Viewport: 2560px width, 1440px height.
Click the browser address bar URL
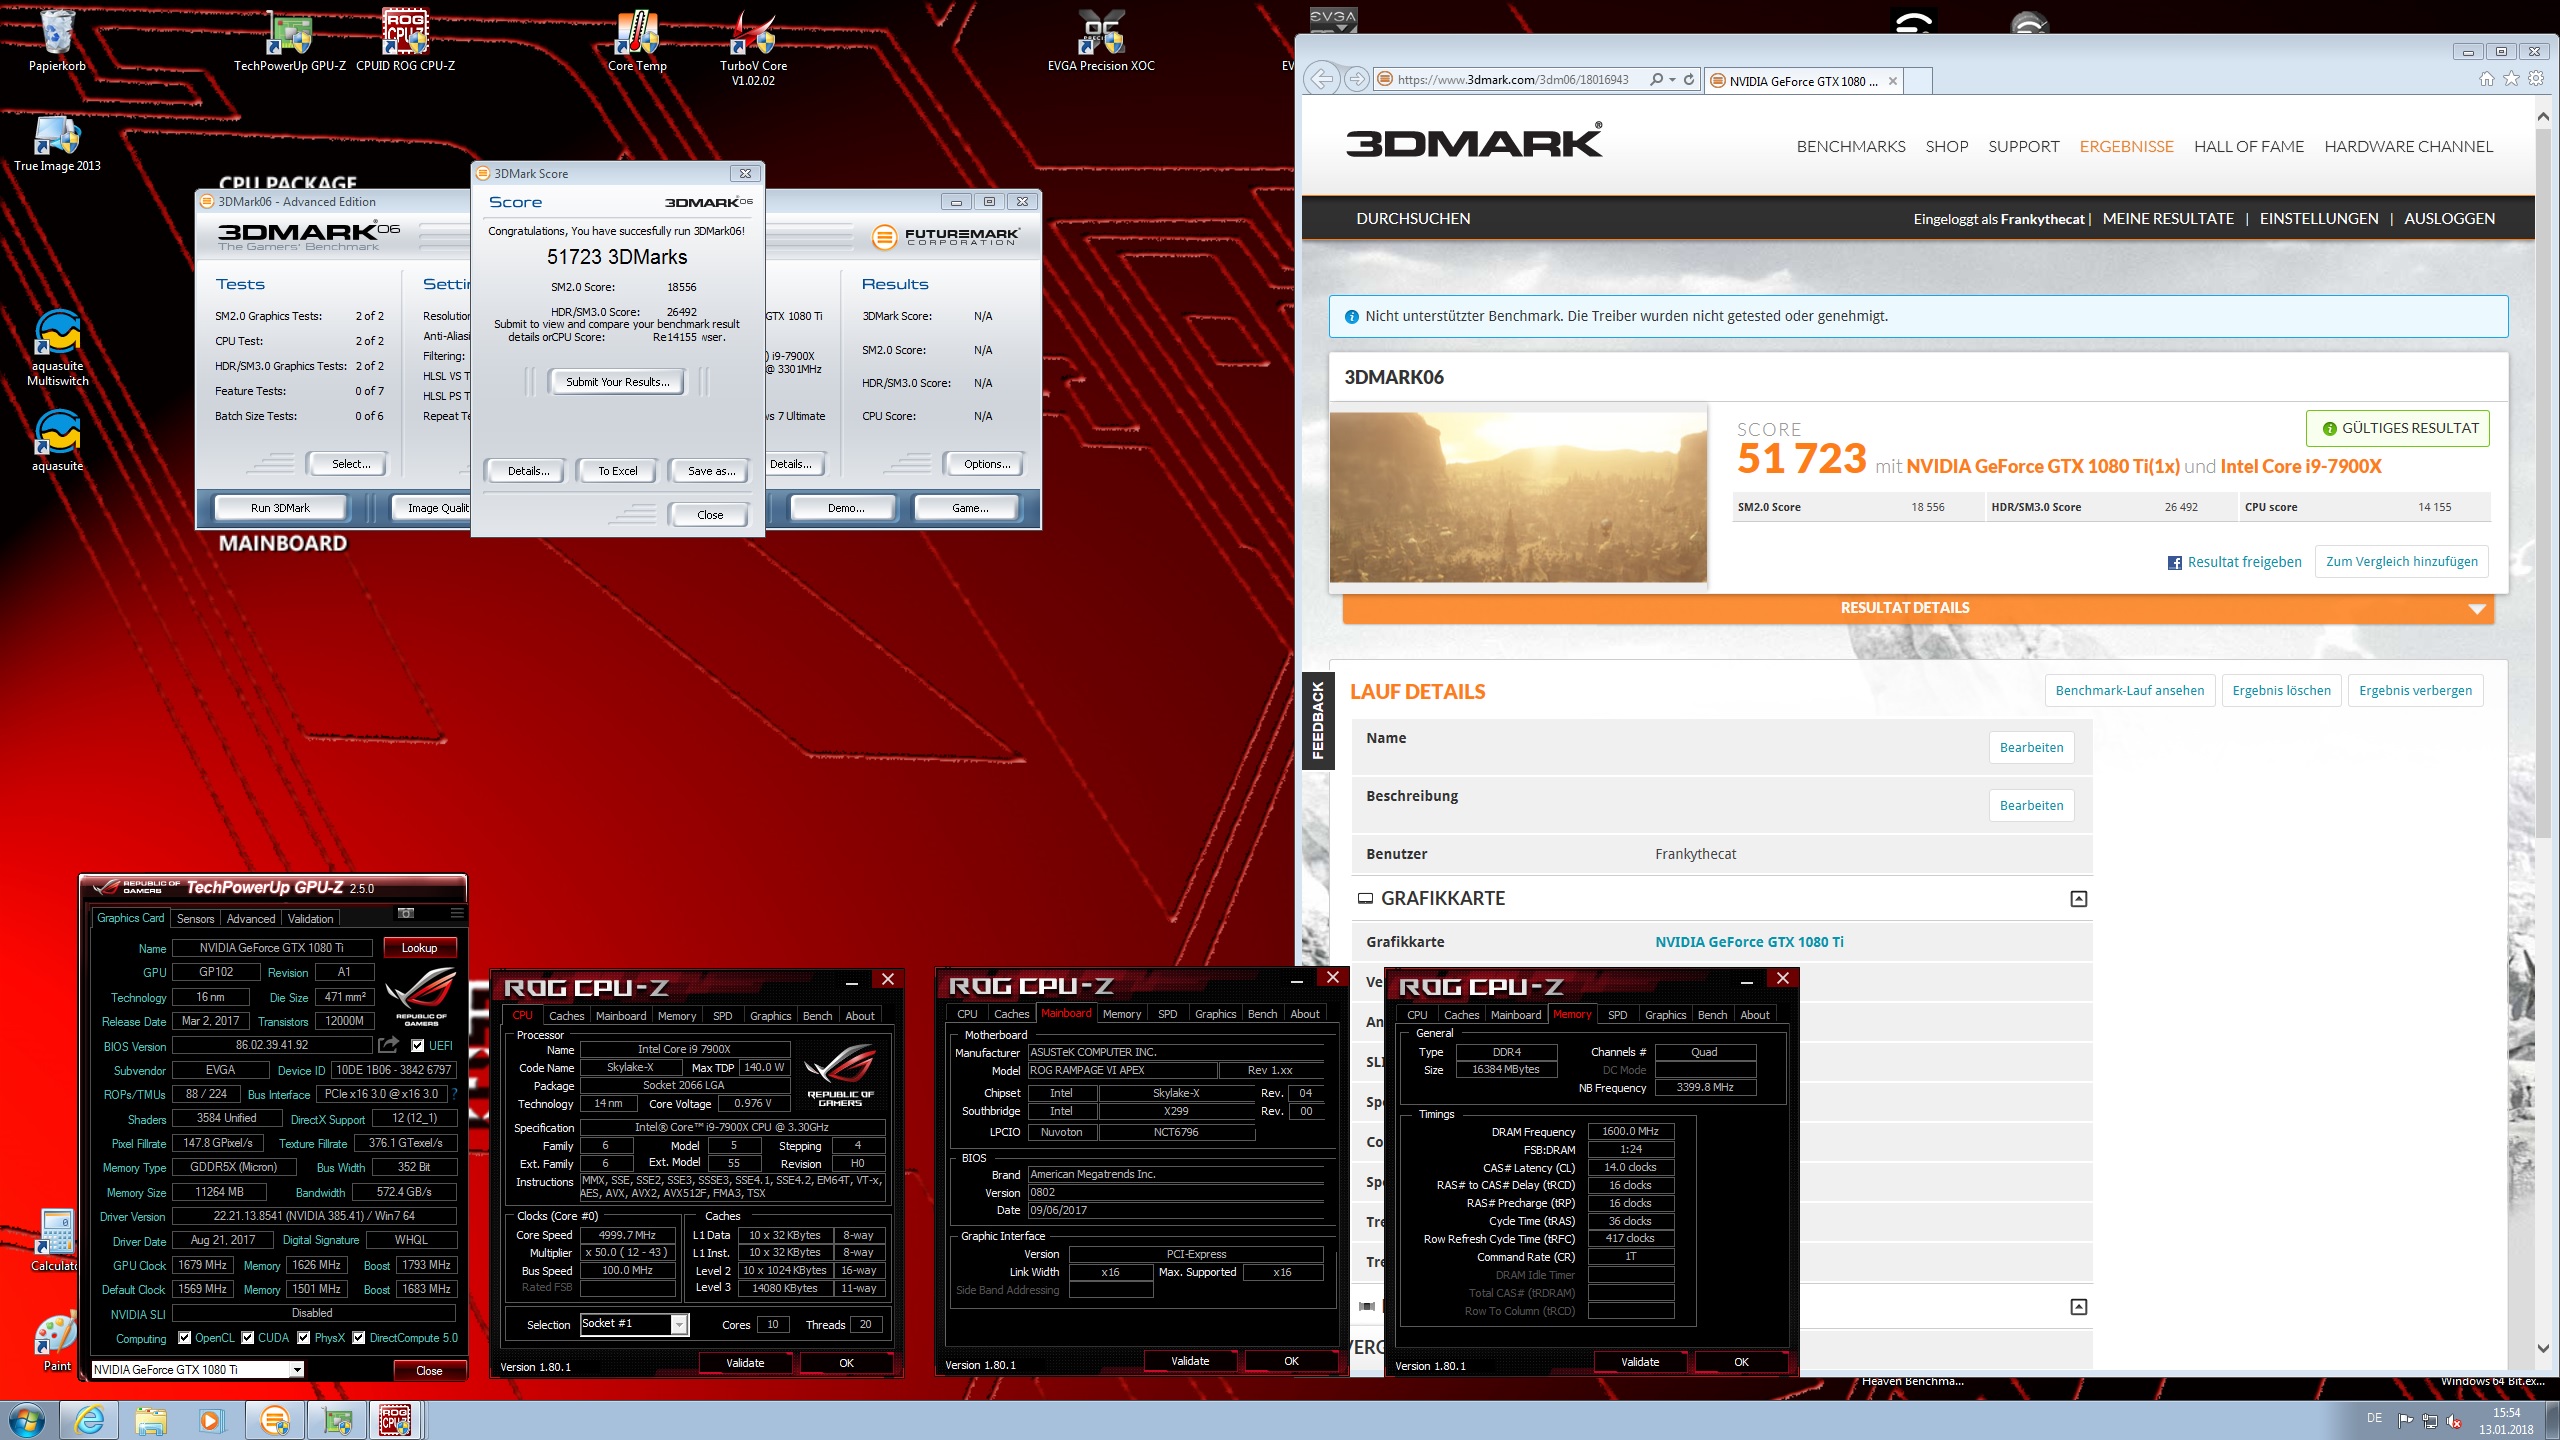(1513, 79)
